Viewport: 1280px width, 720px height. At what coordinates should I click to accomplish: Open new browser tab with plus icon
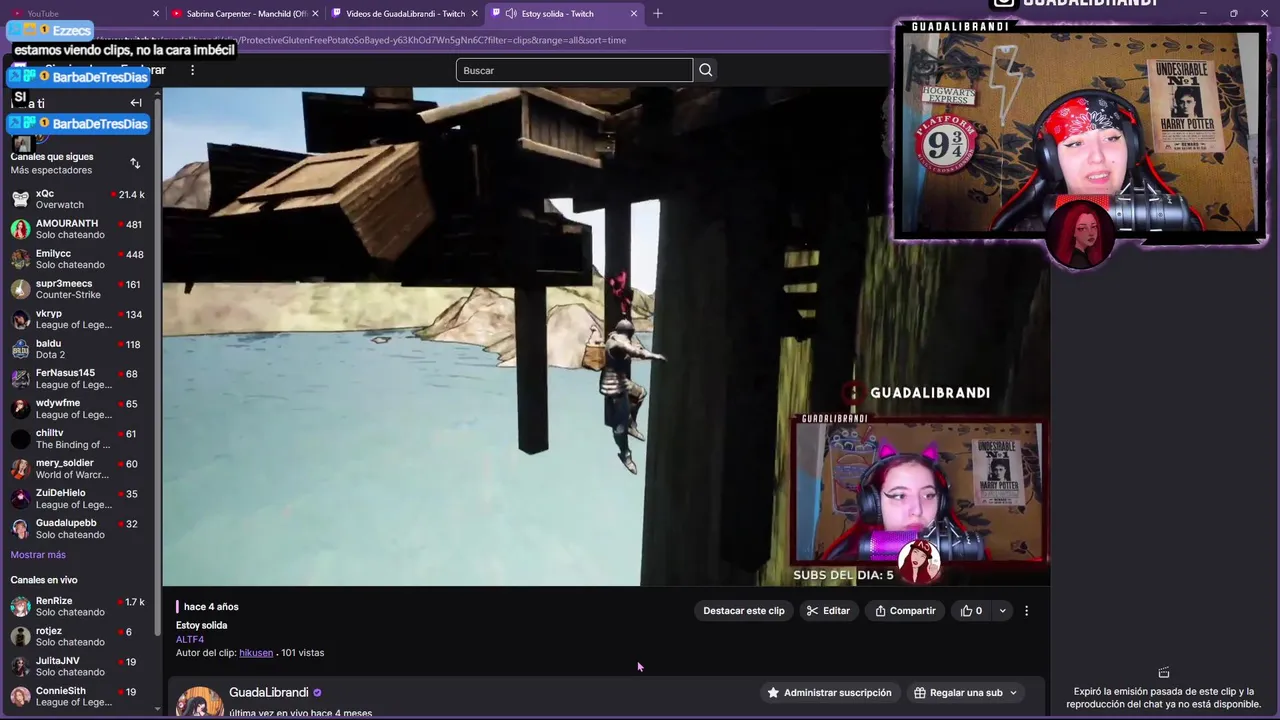tap(658, 14)
